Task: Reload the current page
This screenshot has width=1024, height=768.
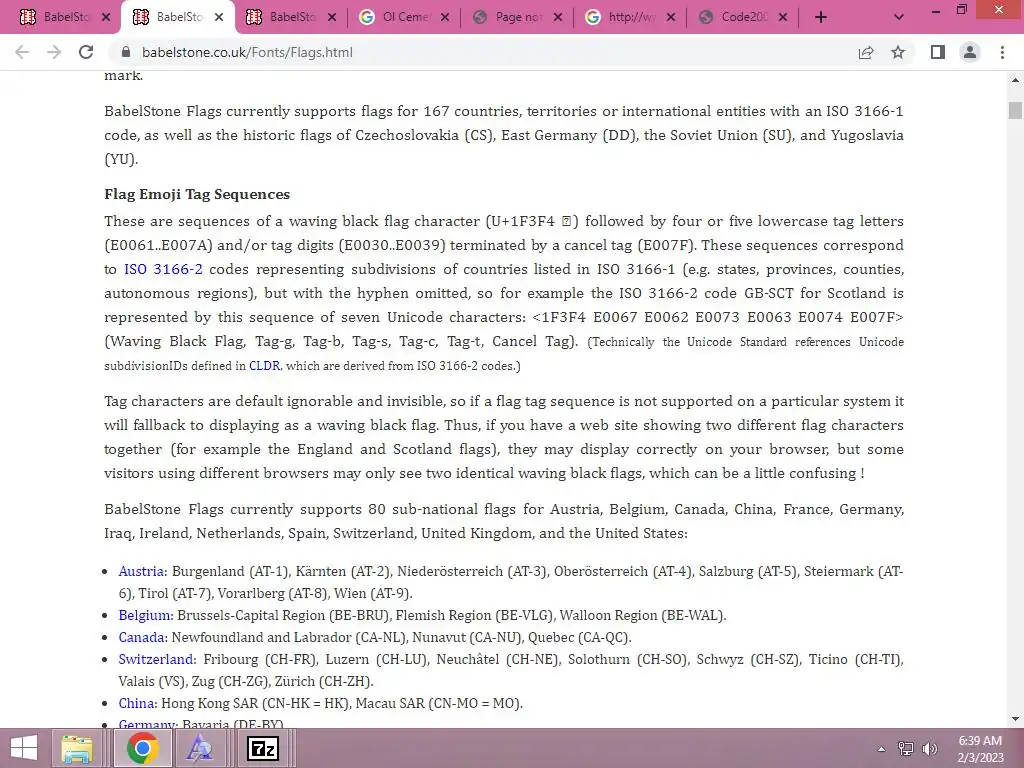Action: [86, 52]
